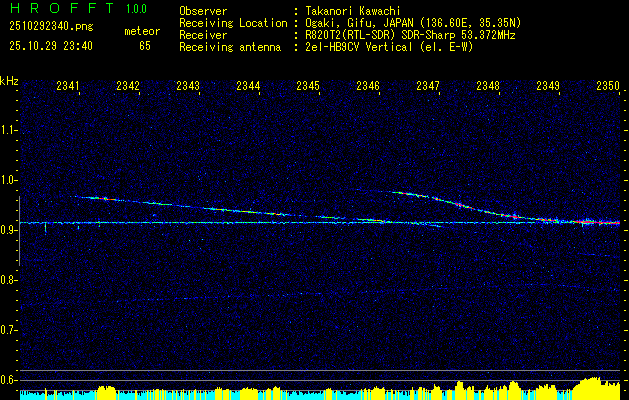This screenshot has height=400, width=629.
Task: Click the meteor count 65
Action: 145,46
